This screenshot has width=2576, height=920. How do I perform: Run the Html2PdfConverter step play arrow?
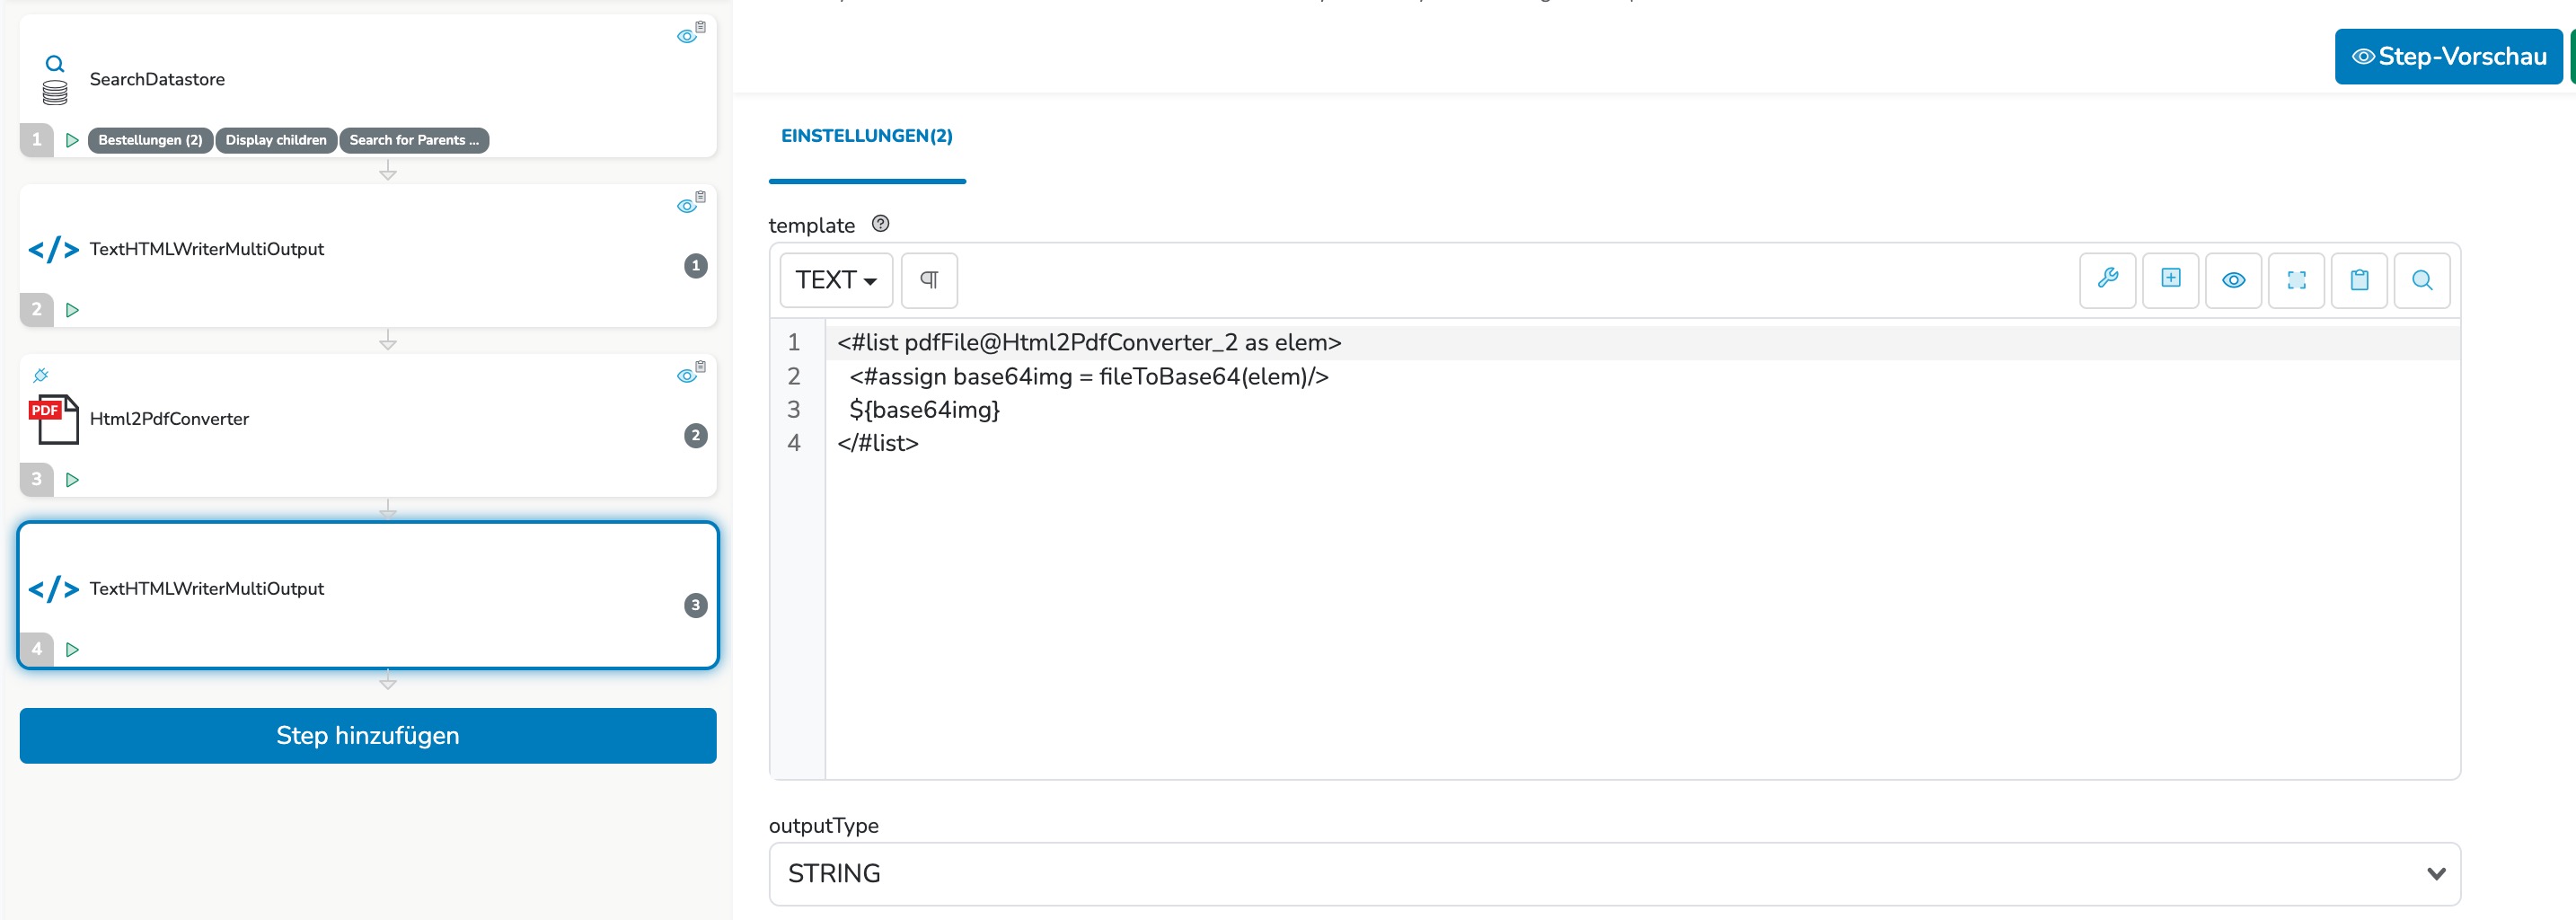tap(72, 480)
